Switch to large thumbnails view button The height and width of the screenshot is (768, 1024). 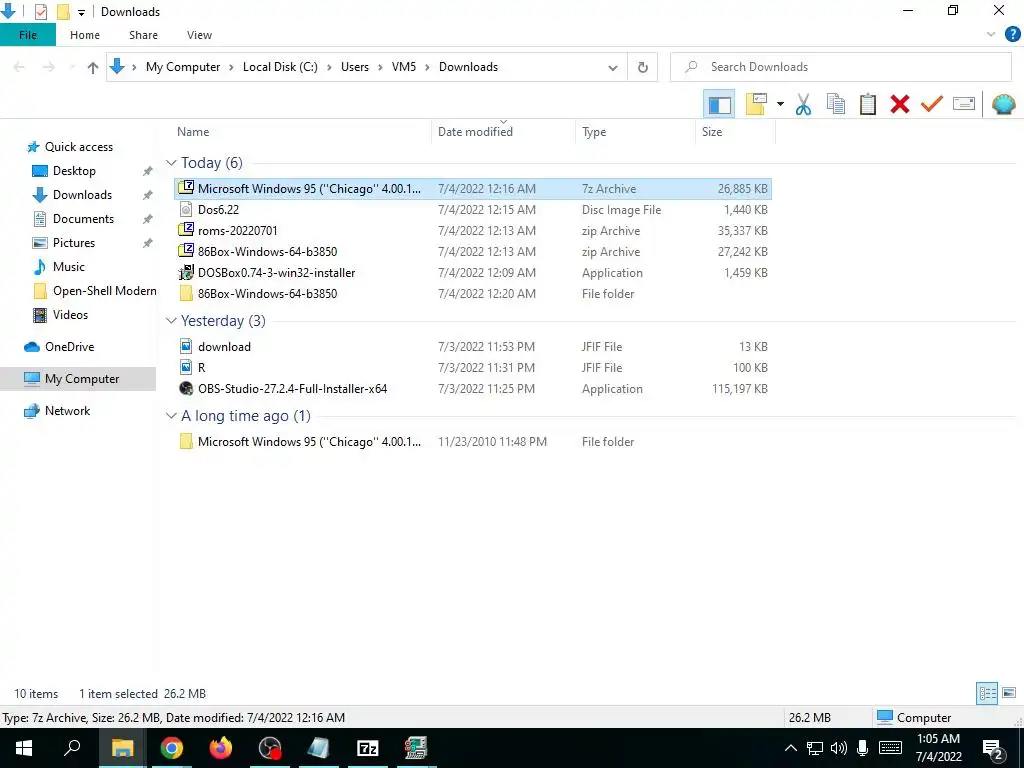1009,693
